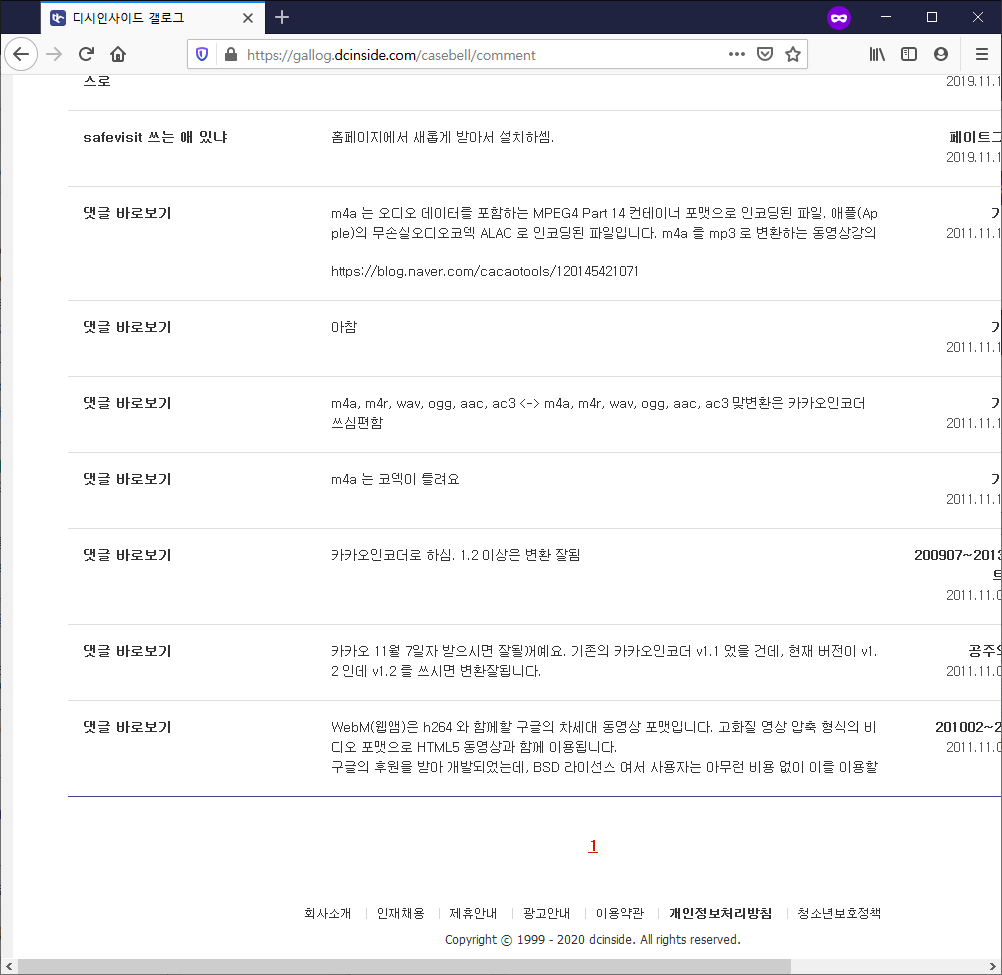Save page to Pocket
Screen dimensions: 1002x975
(765, 54)
